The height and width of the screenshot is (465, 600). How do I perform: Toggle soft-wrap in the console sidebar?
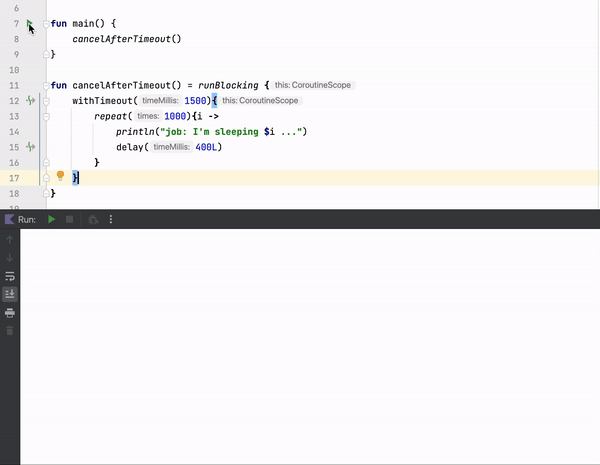coord(10,276)
